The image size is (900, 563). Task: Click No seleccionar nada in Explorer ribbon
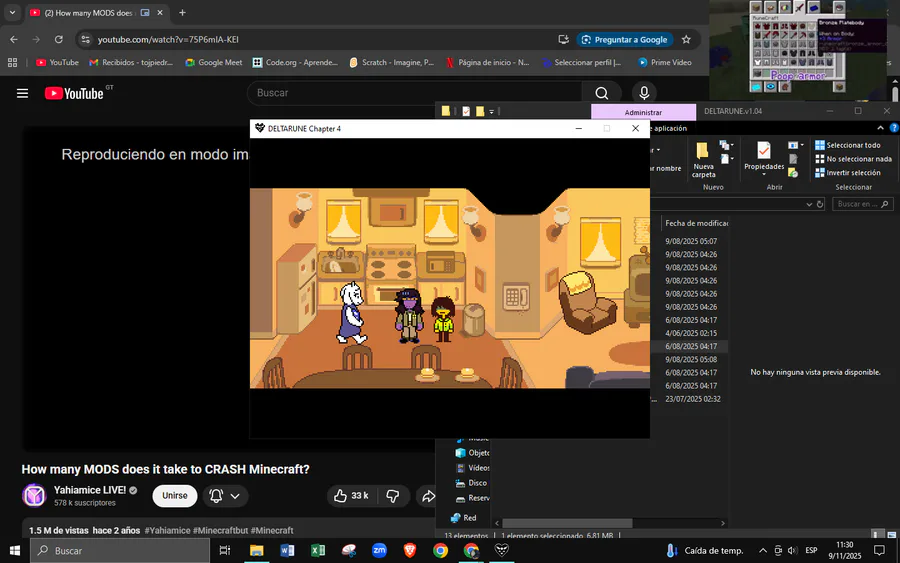(854, 159)
